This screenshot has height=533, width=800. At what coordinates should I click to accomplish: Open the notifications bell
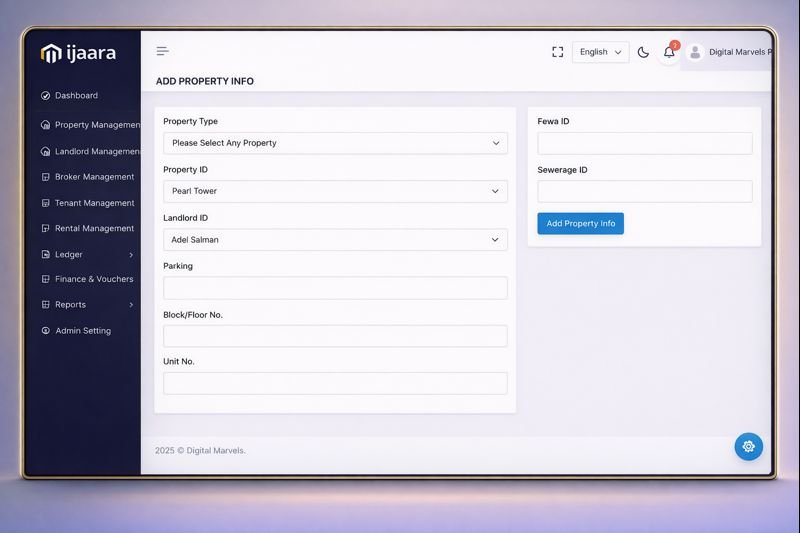669,52
